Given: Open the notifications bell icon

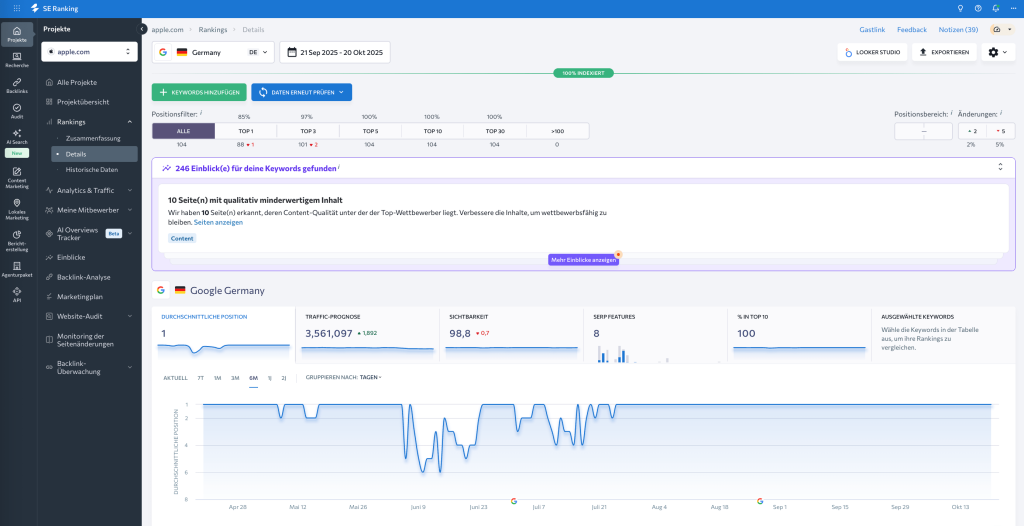Looking at the screenshot, I should tap(996, 8).
